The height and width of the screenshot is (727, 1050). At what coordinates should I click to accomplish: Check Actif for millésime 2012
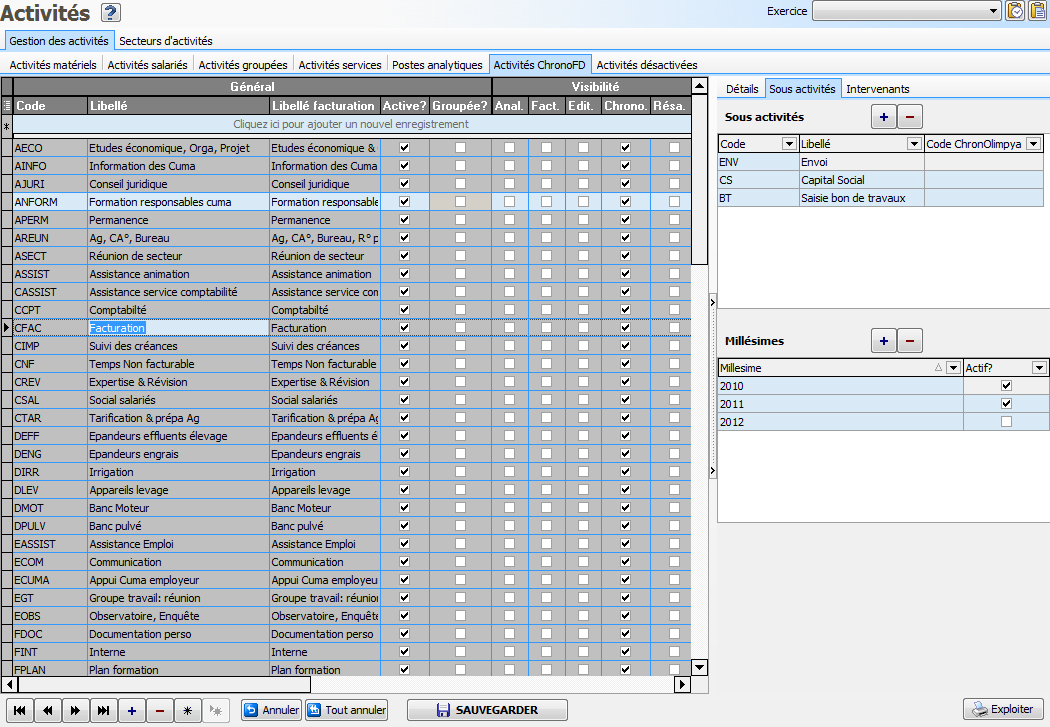point(1006,422)
